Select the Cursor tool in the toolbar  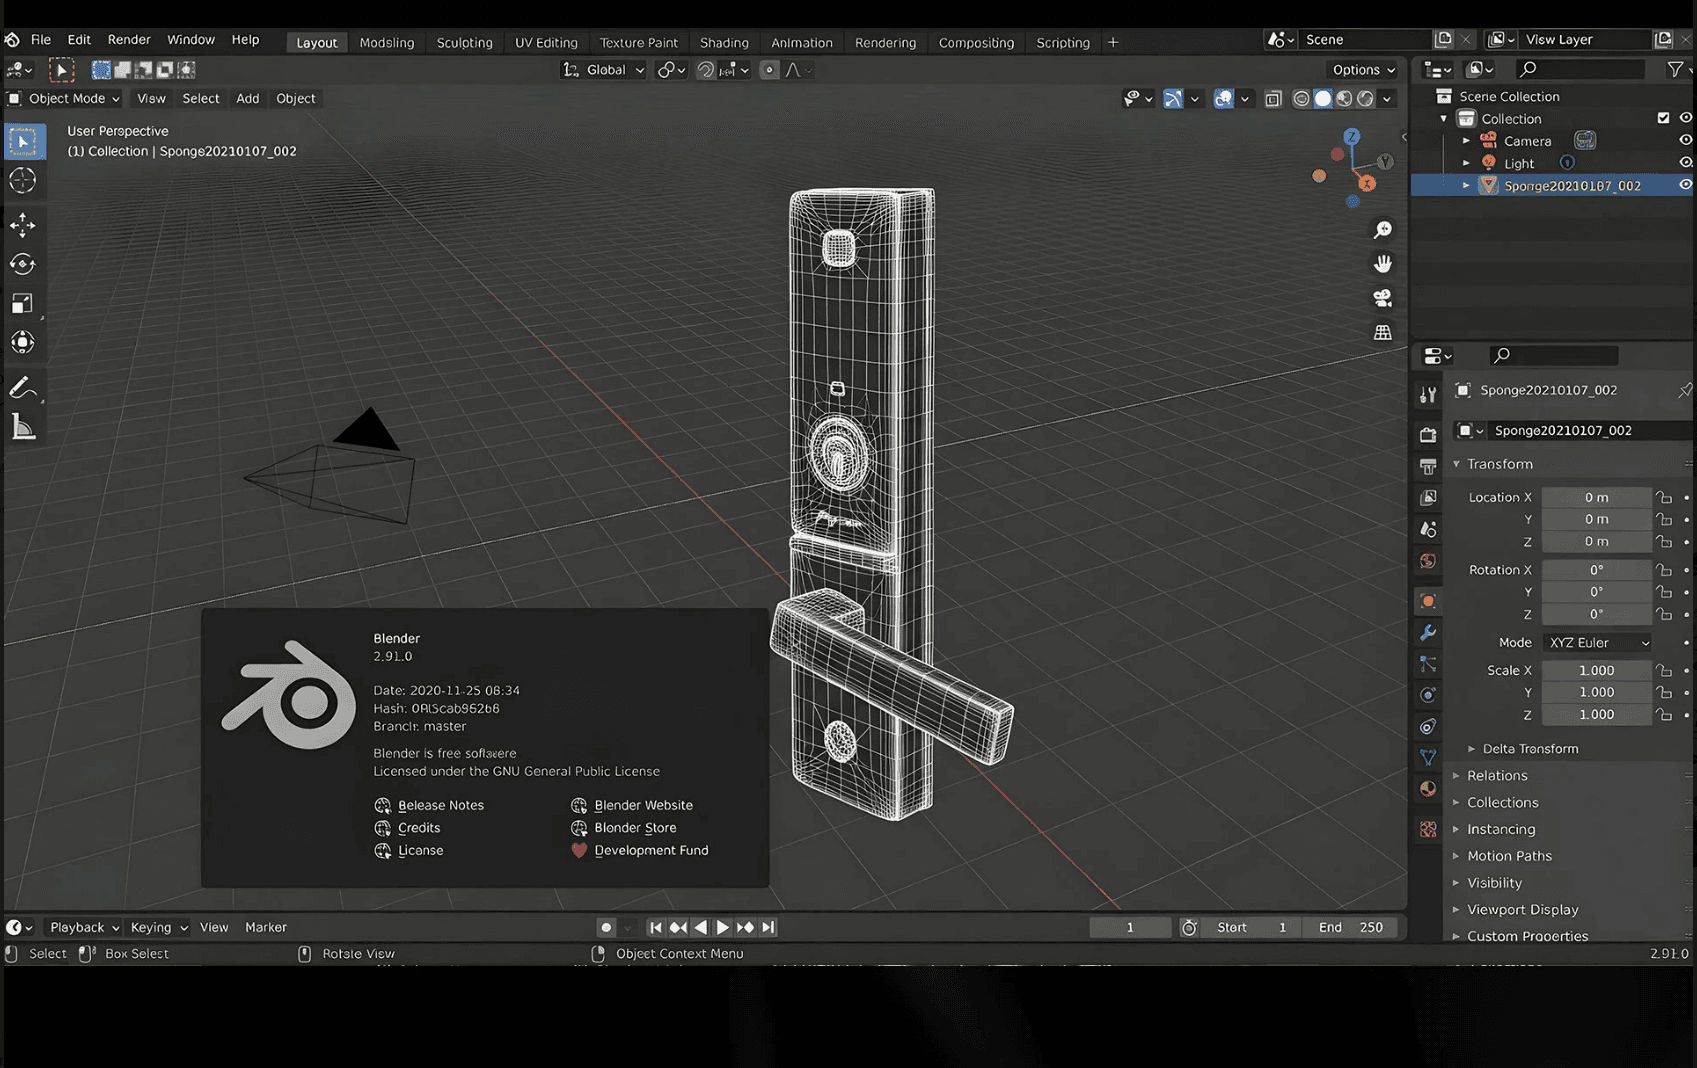click(x=22, y=181)
